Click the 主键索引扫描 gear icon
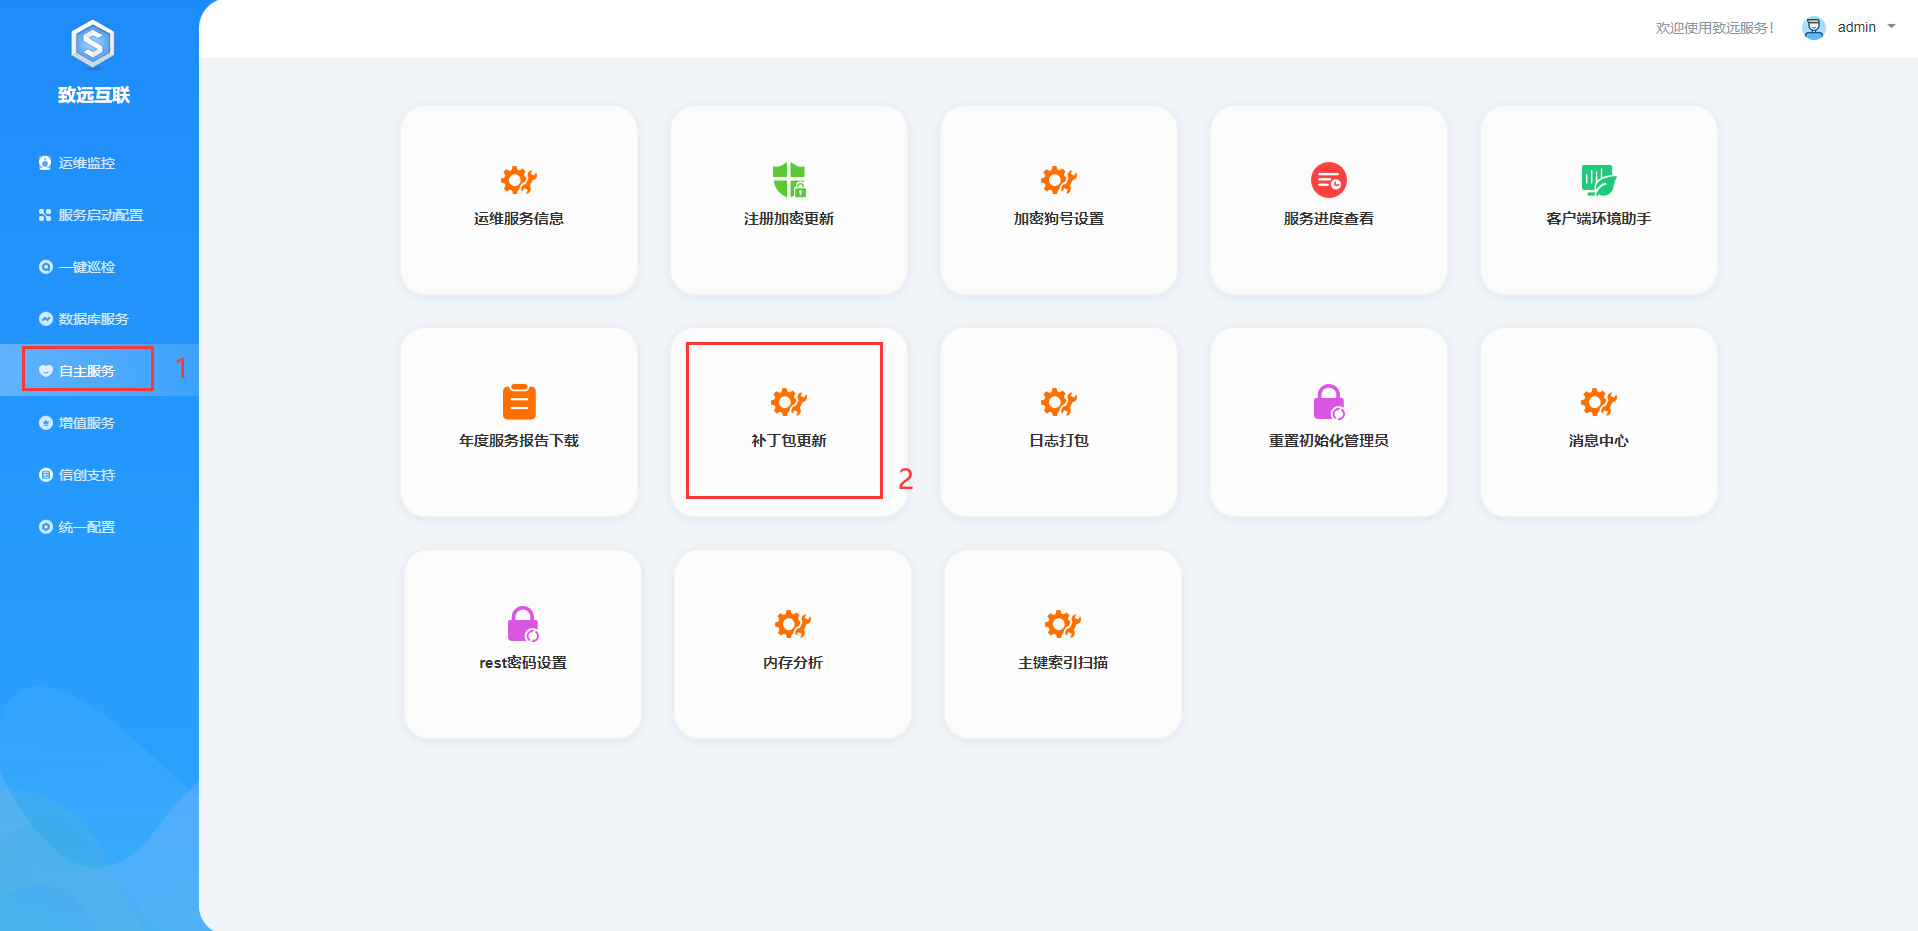This screenshot has width=1918, height=931. point(1063,624)
